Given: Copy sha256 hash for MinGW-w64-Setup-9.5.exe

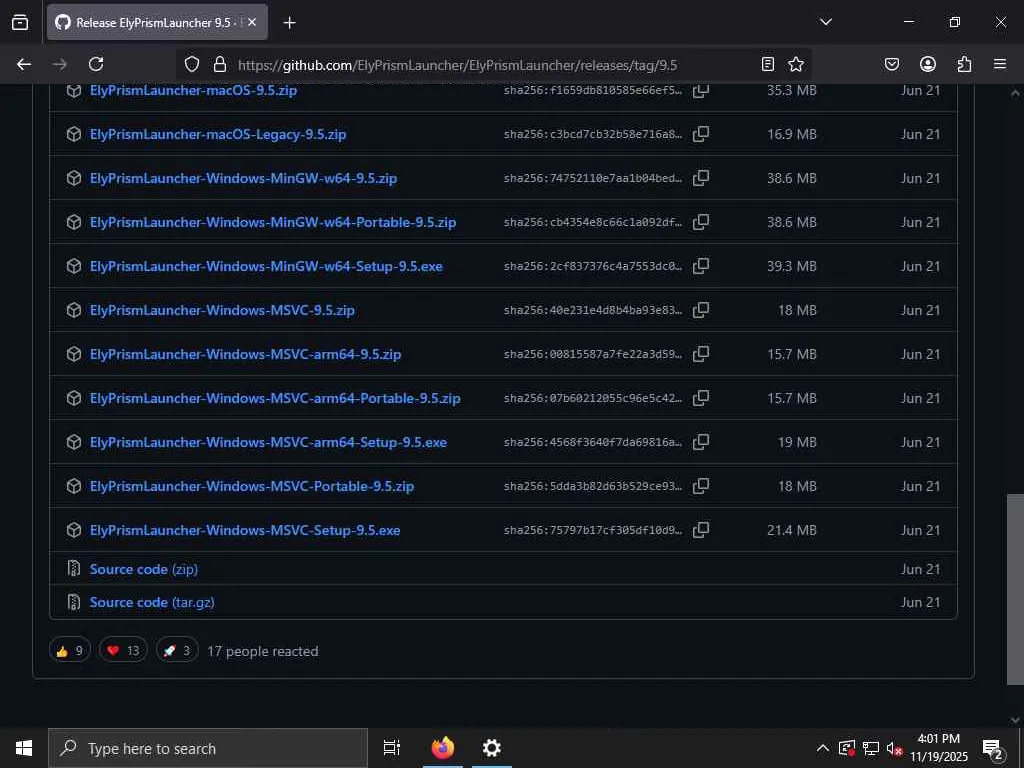Looking at the screenshot, I should [701, 266].
